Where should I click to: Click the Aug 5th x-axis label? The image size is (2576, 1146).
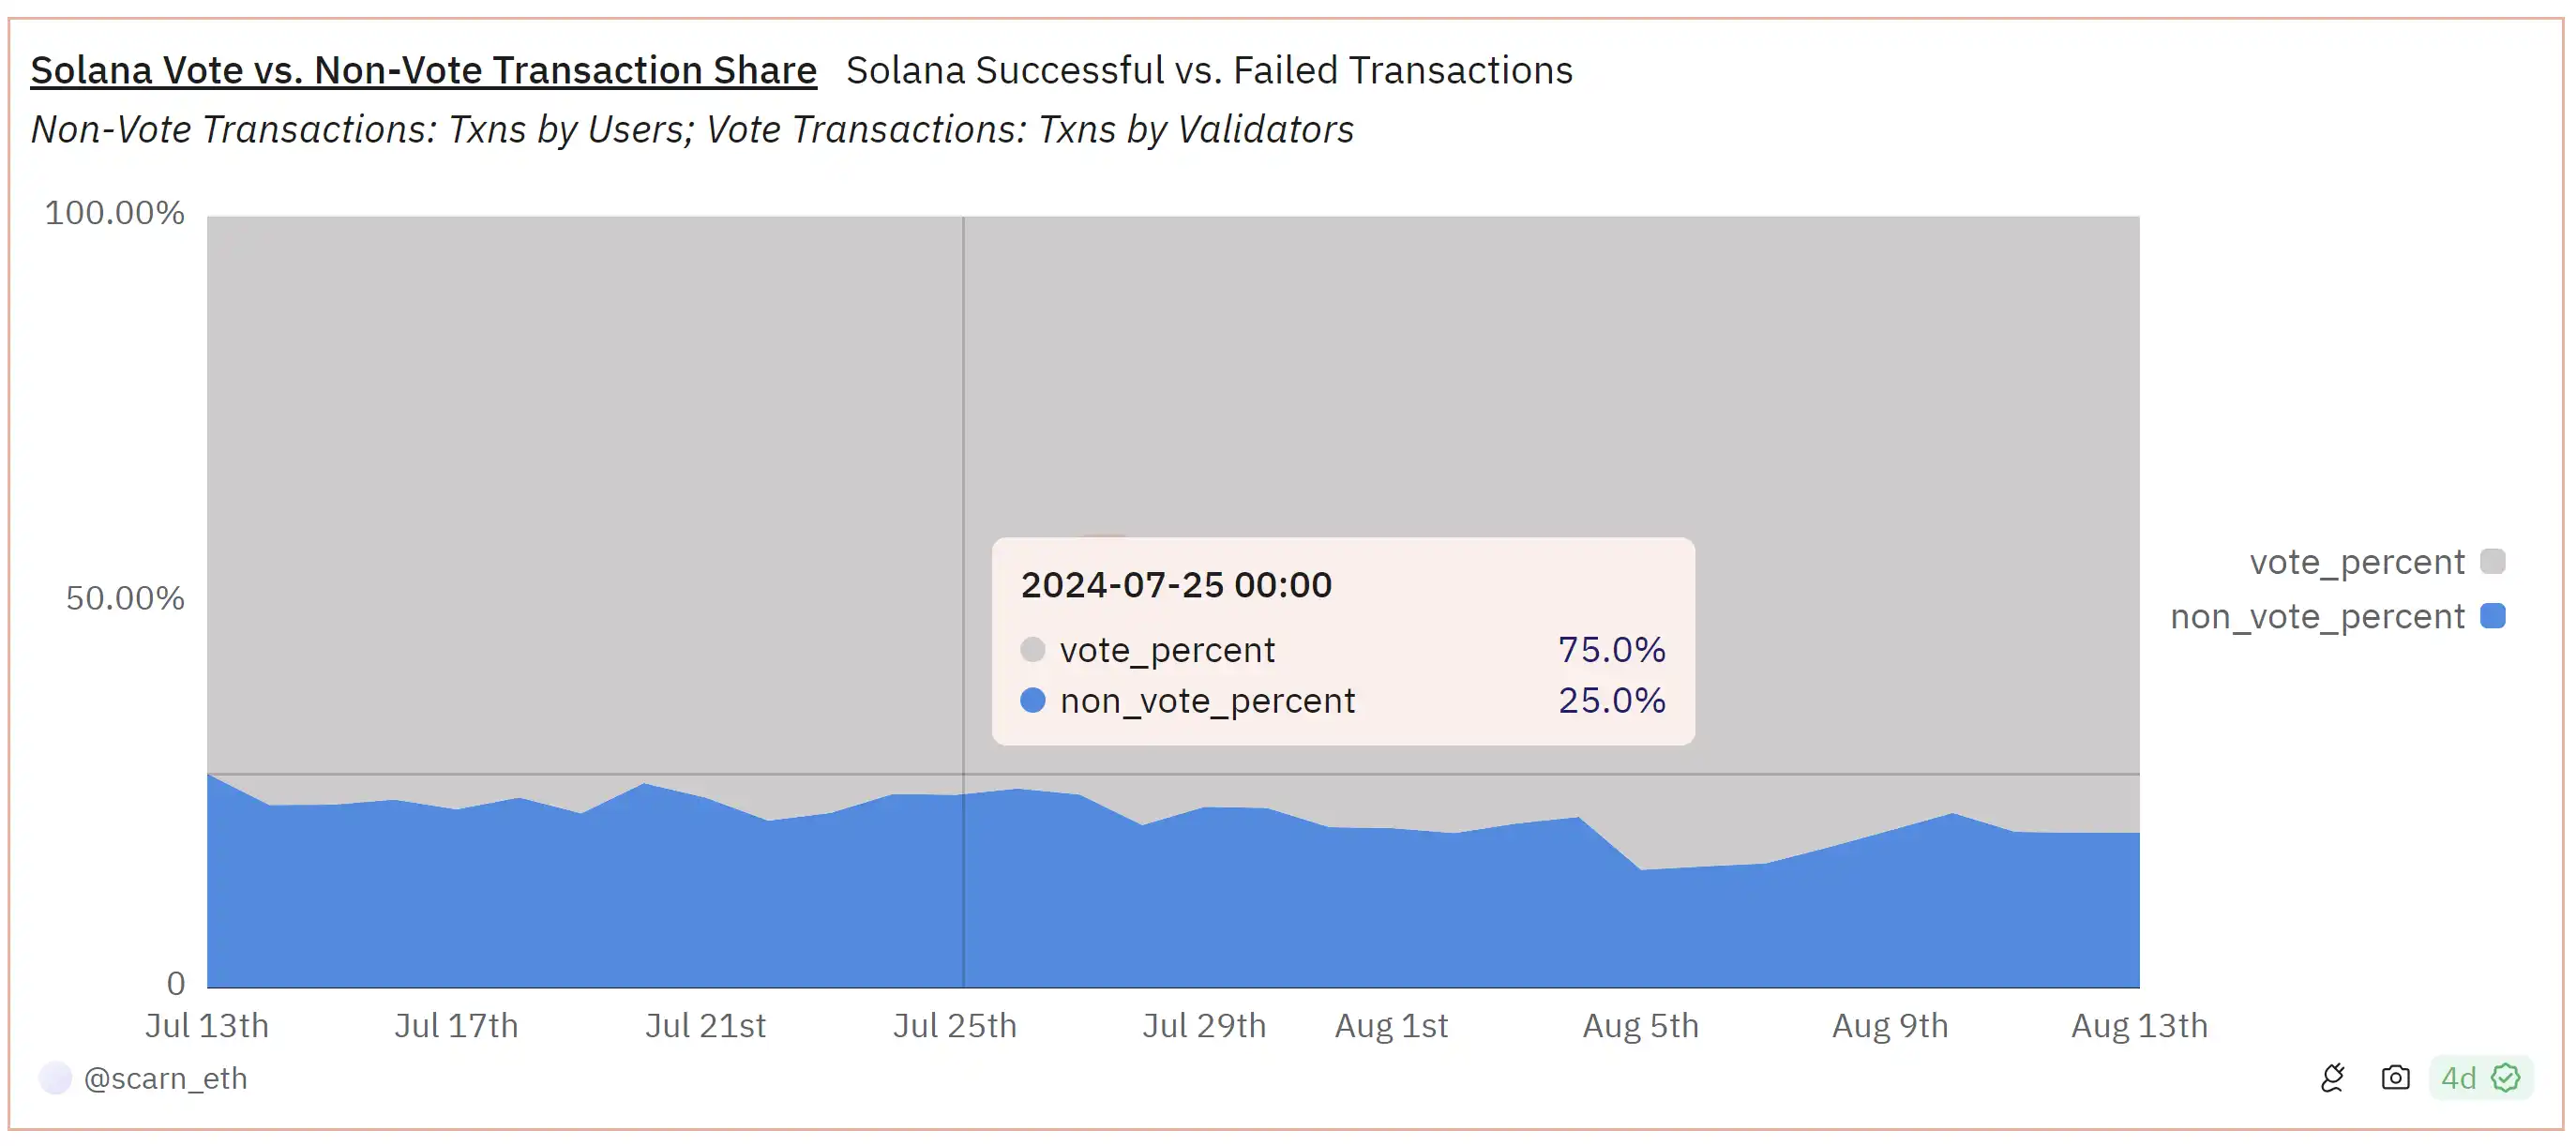(x=1640, y=1025)
